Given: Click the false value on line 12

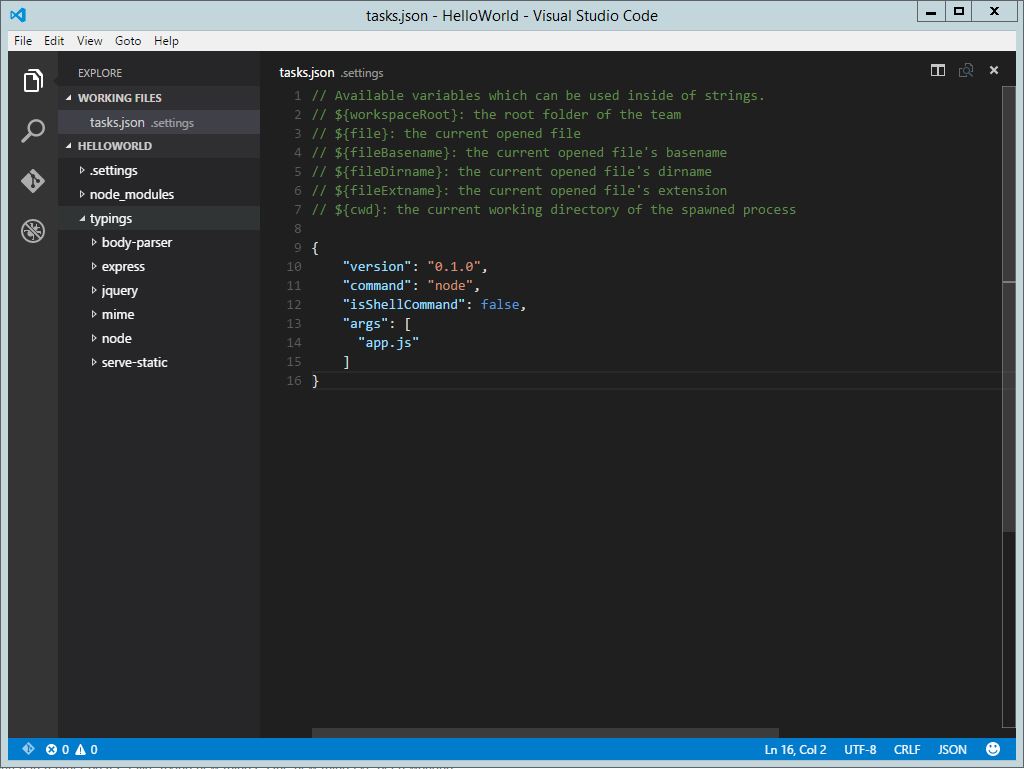Looking at the screenshot, I should point(500,304).
